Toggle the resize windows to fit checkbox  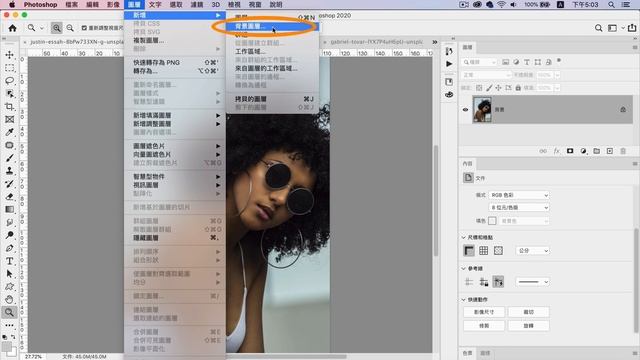click(x=84, y=28)
